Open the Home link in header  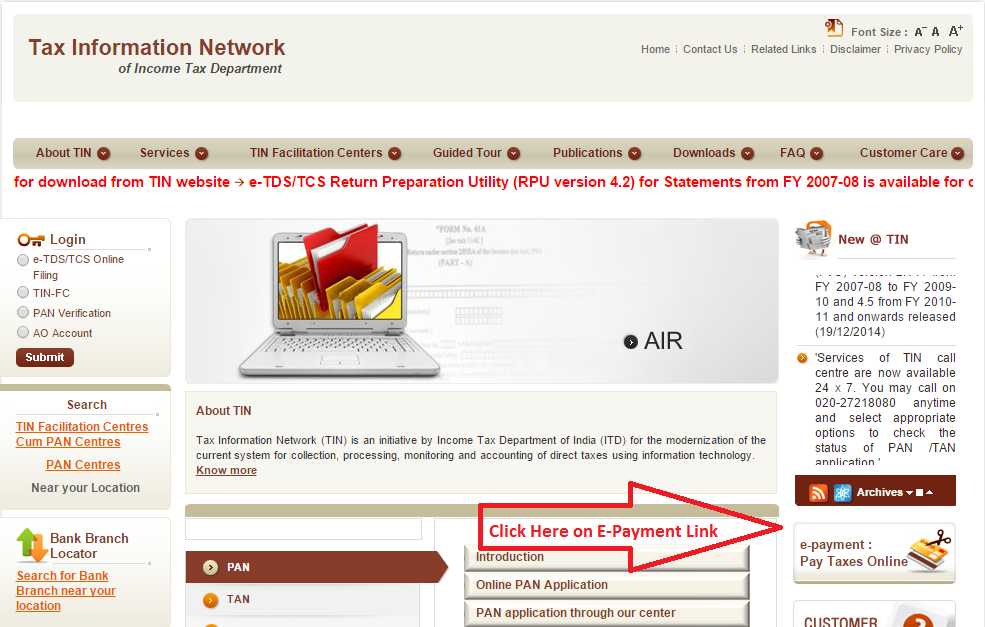click(x=655, y=49)
